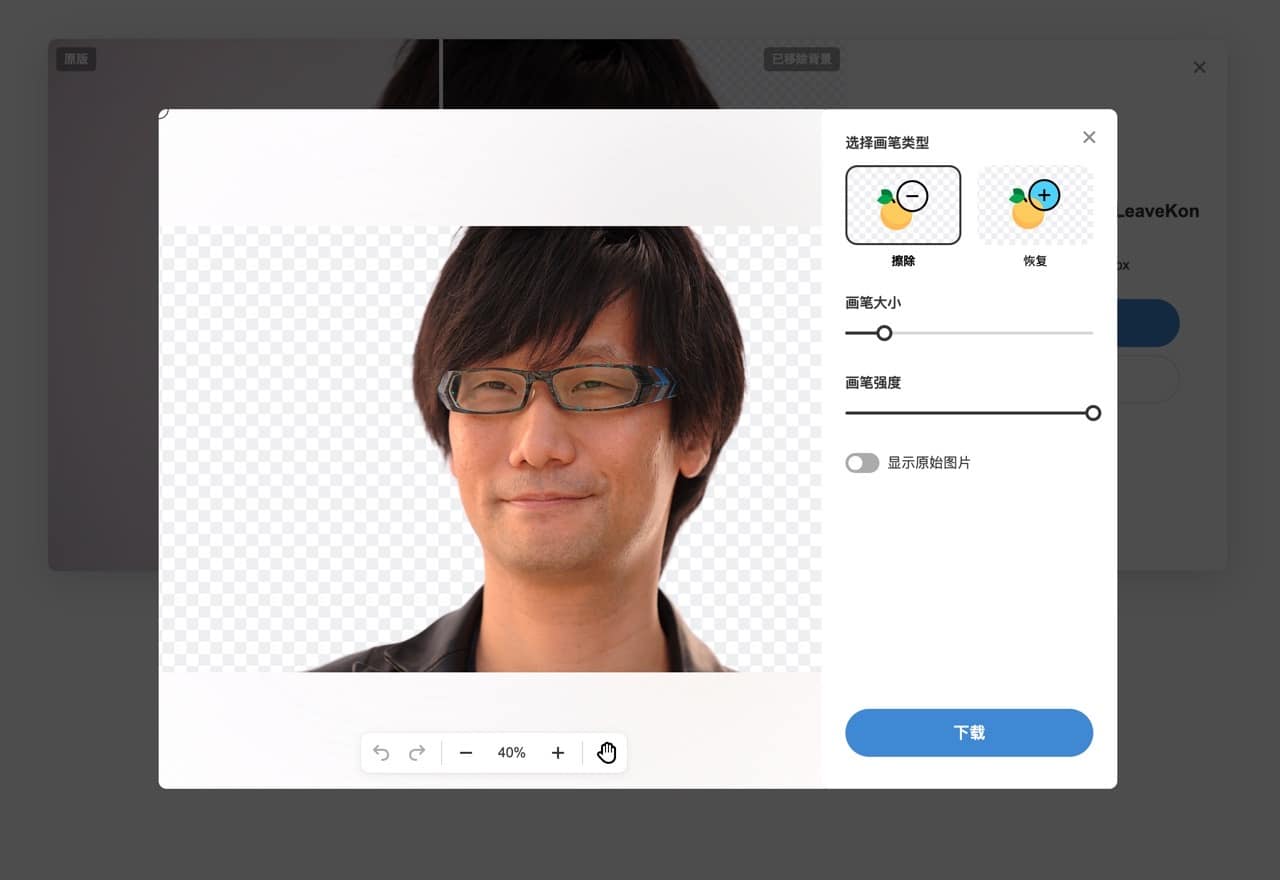Toggle 显示原始图片 switch
This screenshot has height=880, width=1280.
click(862, 463)
